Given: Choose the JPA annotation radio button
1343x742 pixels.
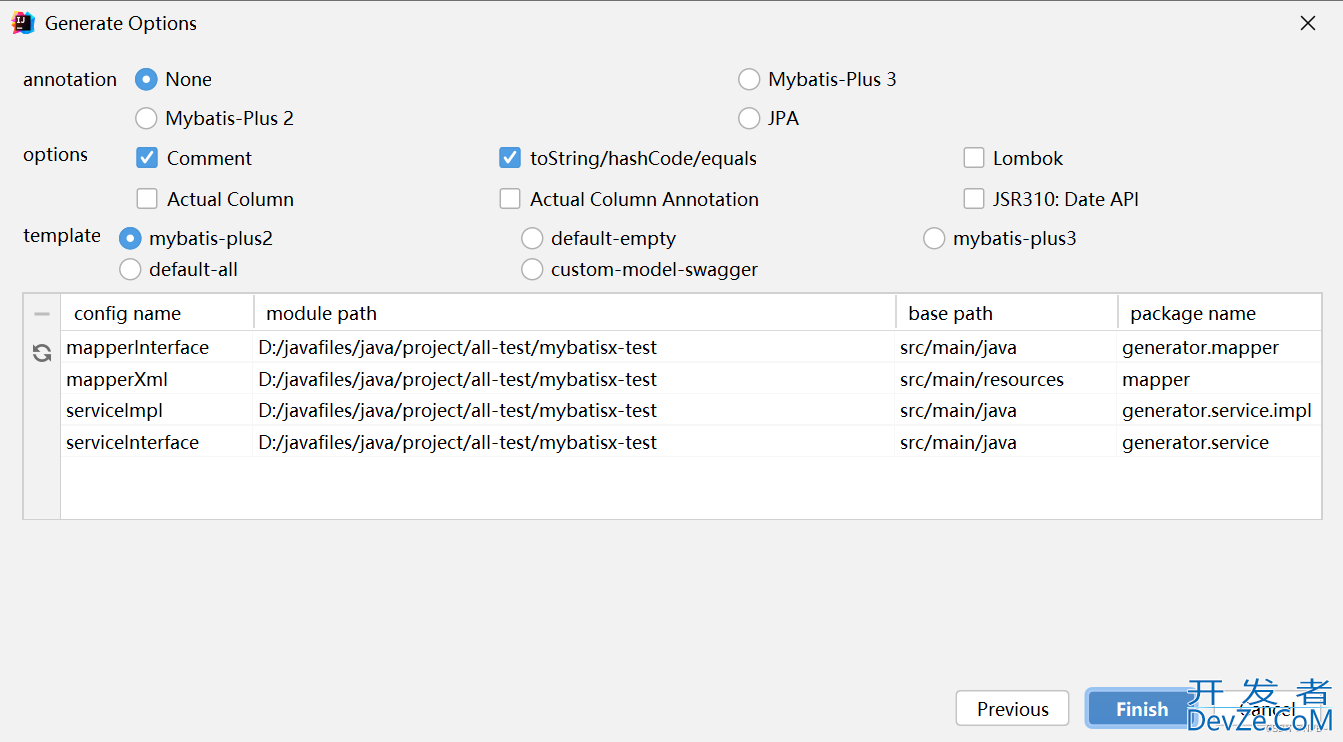Looking at the screenshot, I should (x=749, y=118).
